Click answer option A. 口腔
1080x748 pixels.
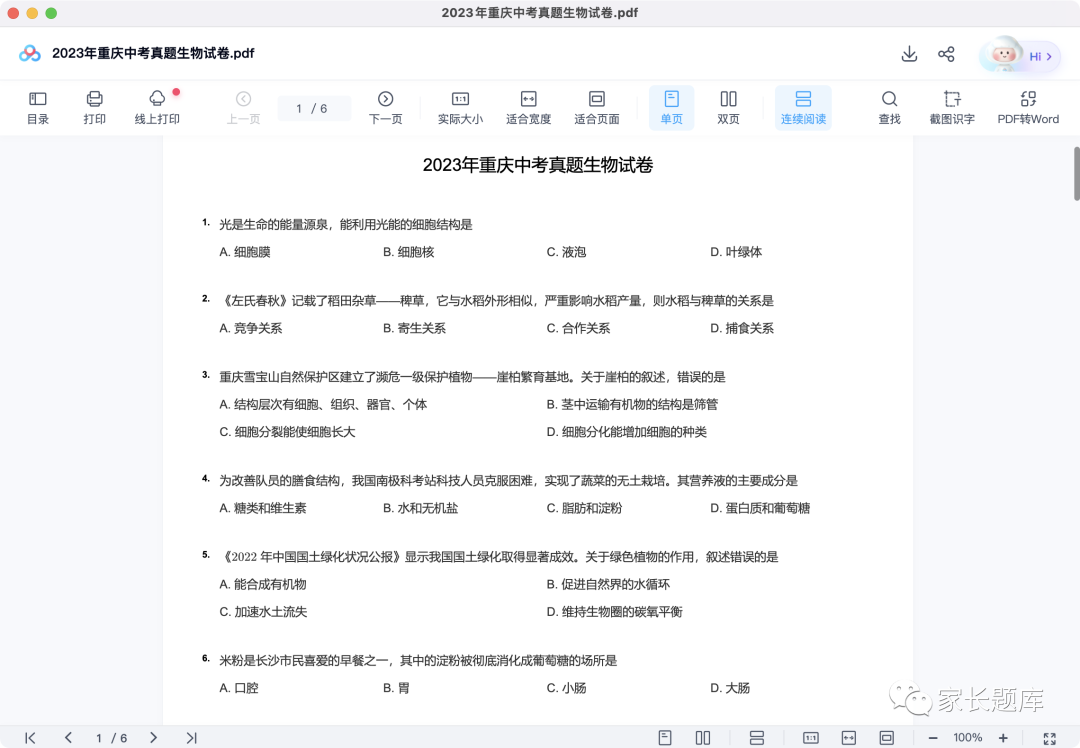(x=238, y=688)
